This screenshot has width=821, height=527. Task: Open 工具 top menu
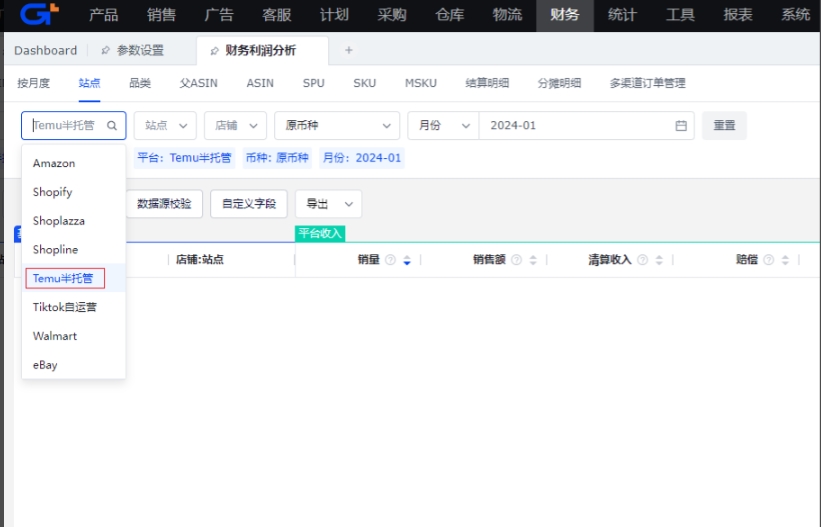coord(680,15)
